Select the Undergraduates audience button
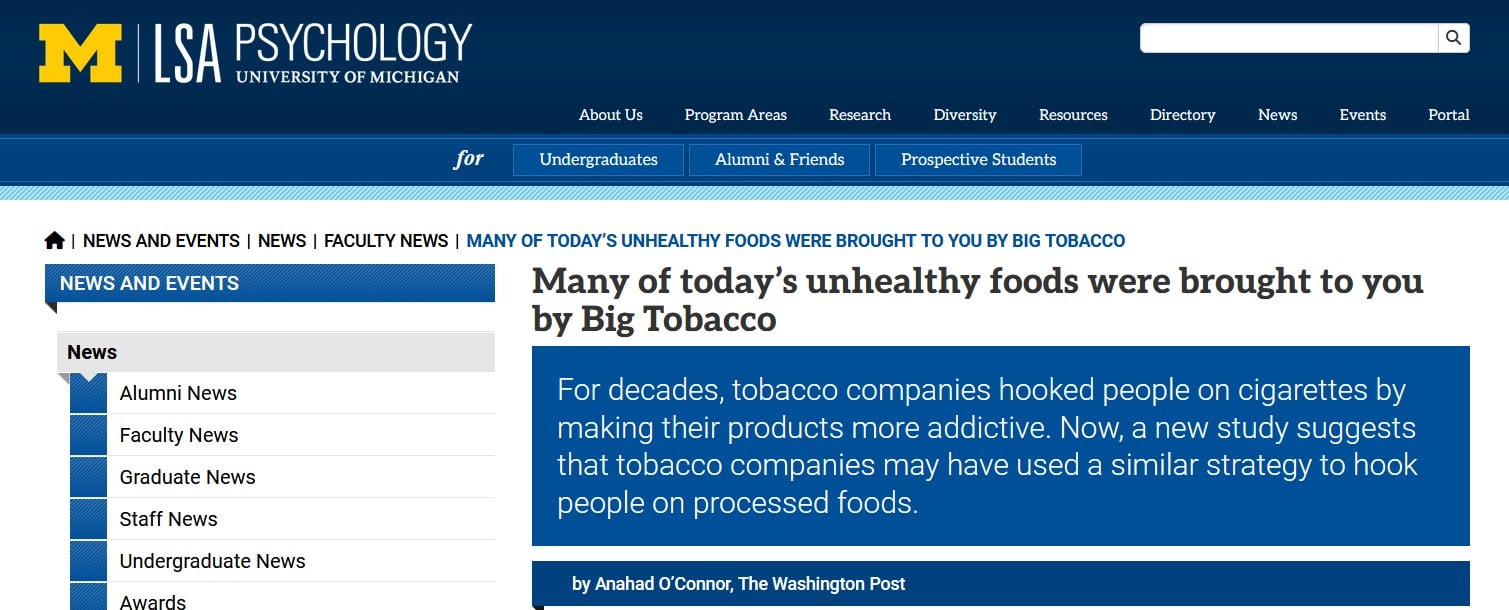Screen dimensions: 1509x610 click(x=598, y=160)
